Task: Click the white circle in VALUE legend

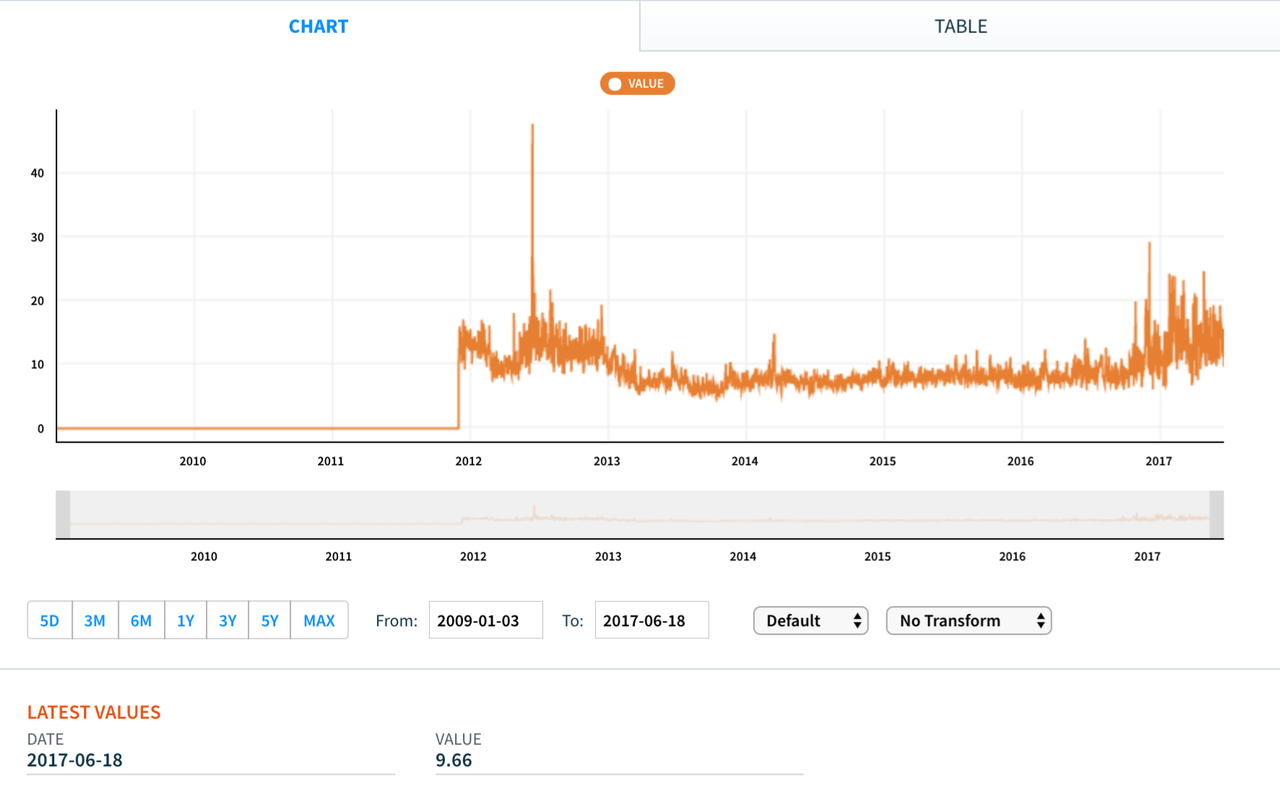Action: pyautogui.click(x=615, y=84)
